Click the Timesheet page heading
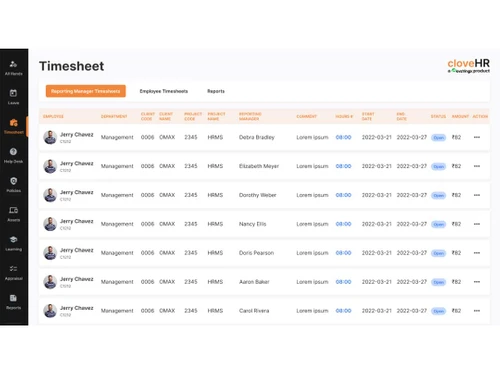 click(x=72, y=66)
